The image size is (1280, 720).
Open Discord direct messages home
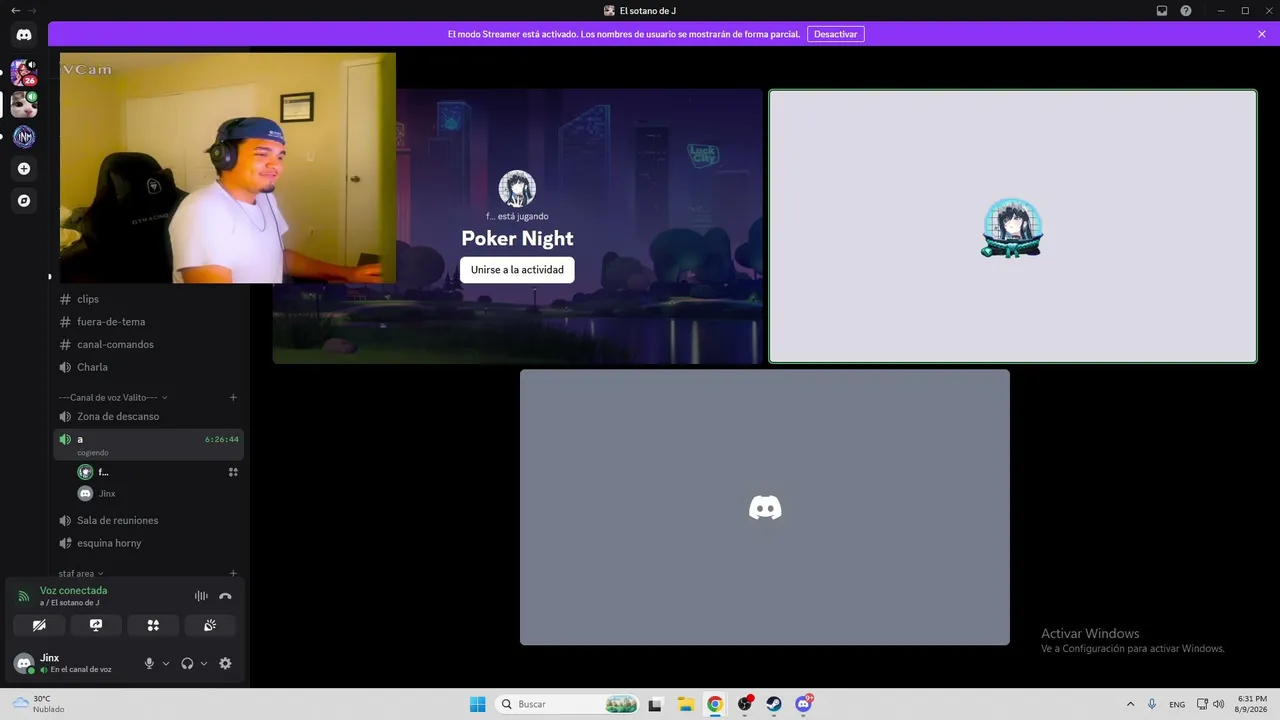(x=24, y=35)
